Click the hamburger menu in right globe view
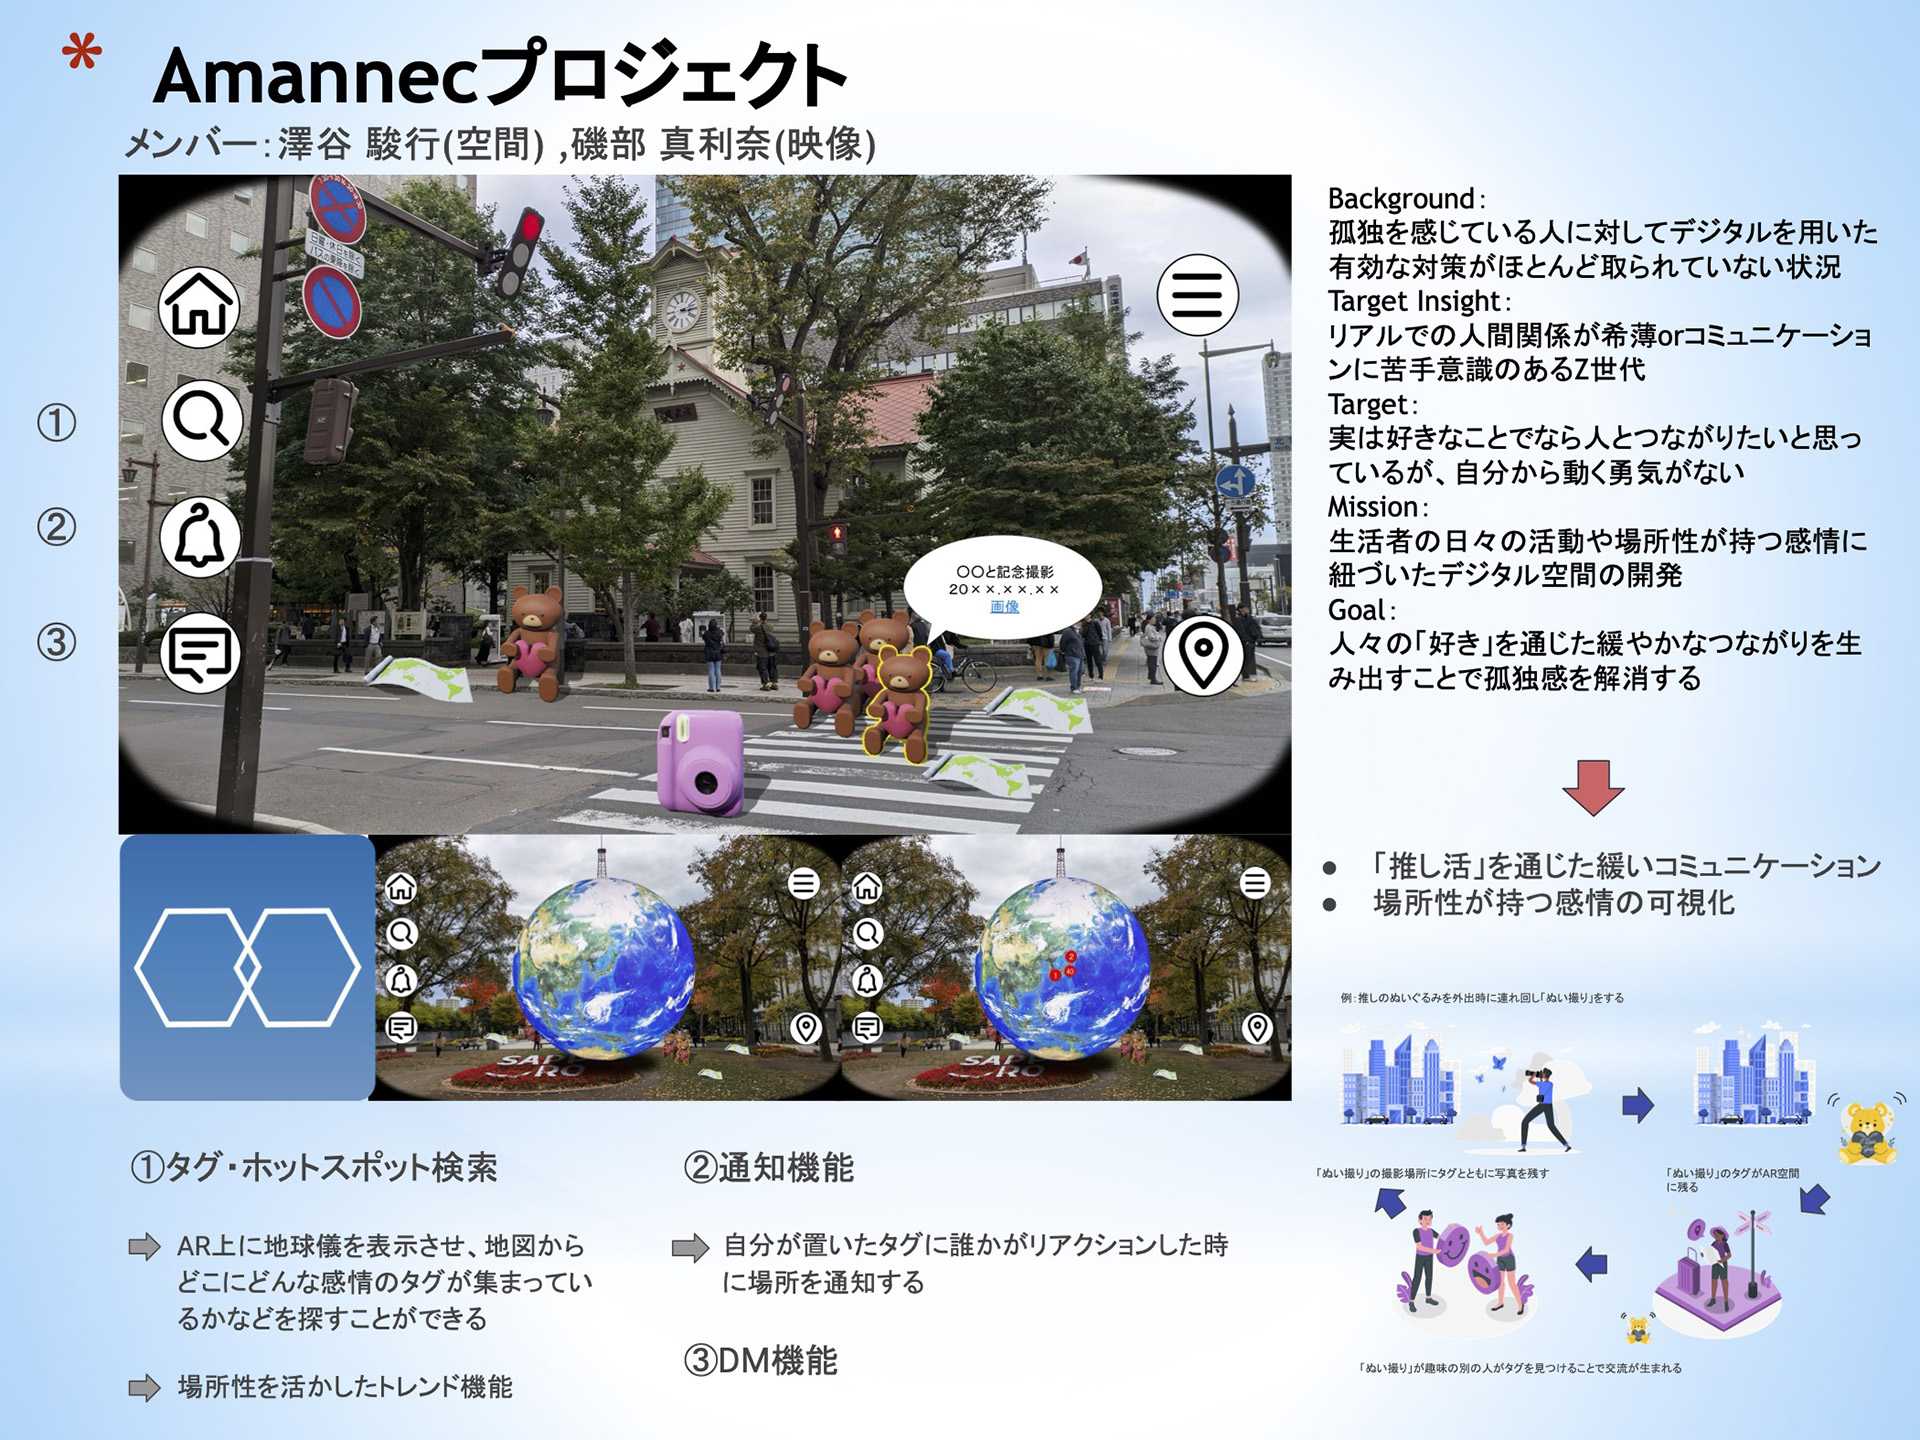This screenshot has width=1920, height=1440. click(1255, 883)
